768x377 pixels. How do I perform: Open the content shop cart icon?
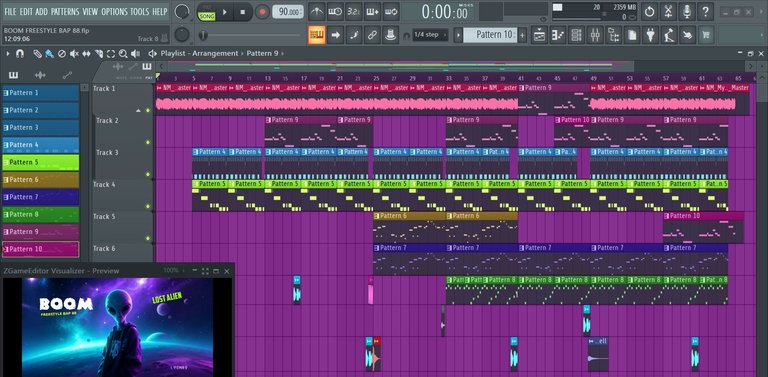click(x=706, y=35)
